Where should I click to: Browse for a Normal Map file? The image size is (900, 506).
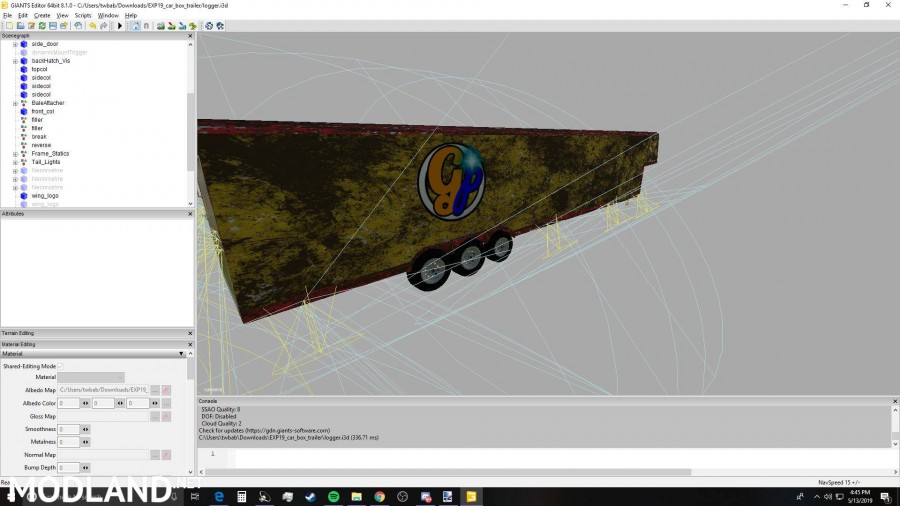pos(155,455)
